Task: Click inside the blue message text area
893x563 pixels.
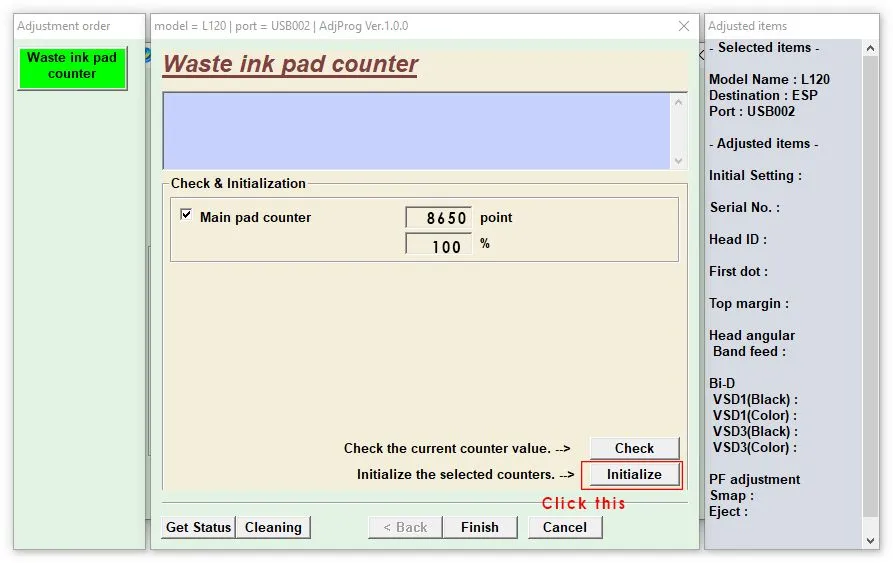Action: coord(416,131)
